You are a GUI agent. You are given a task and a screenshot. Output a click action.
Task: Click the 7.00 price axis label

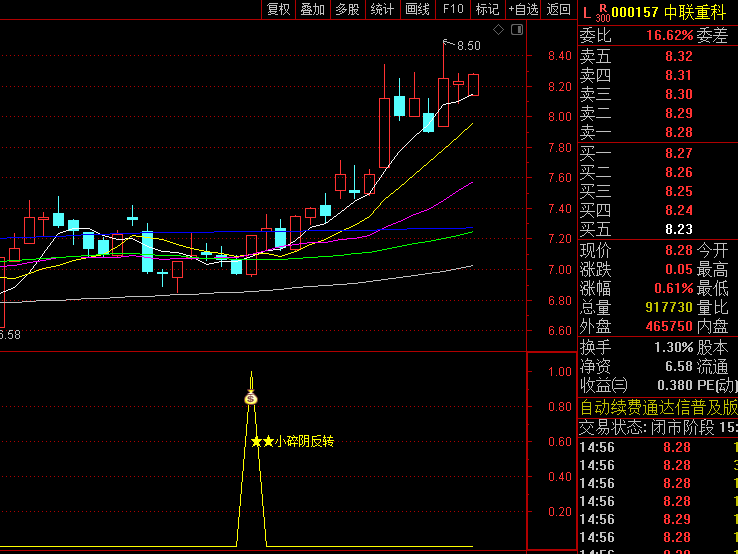pos(560,270)
